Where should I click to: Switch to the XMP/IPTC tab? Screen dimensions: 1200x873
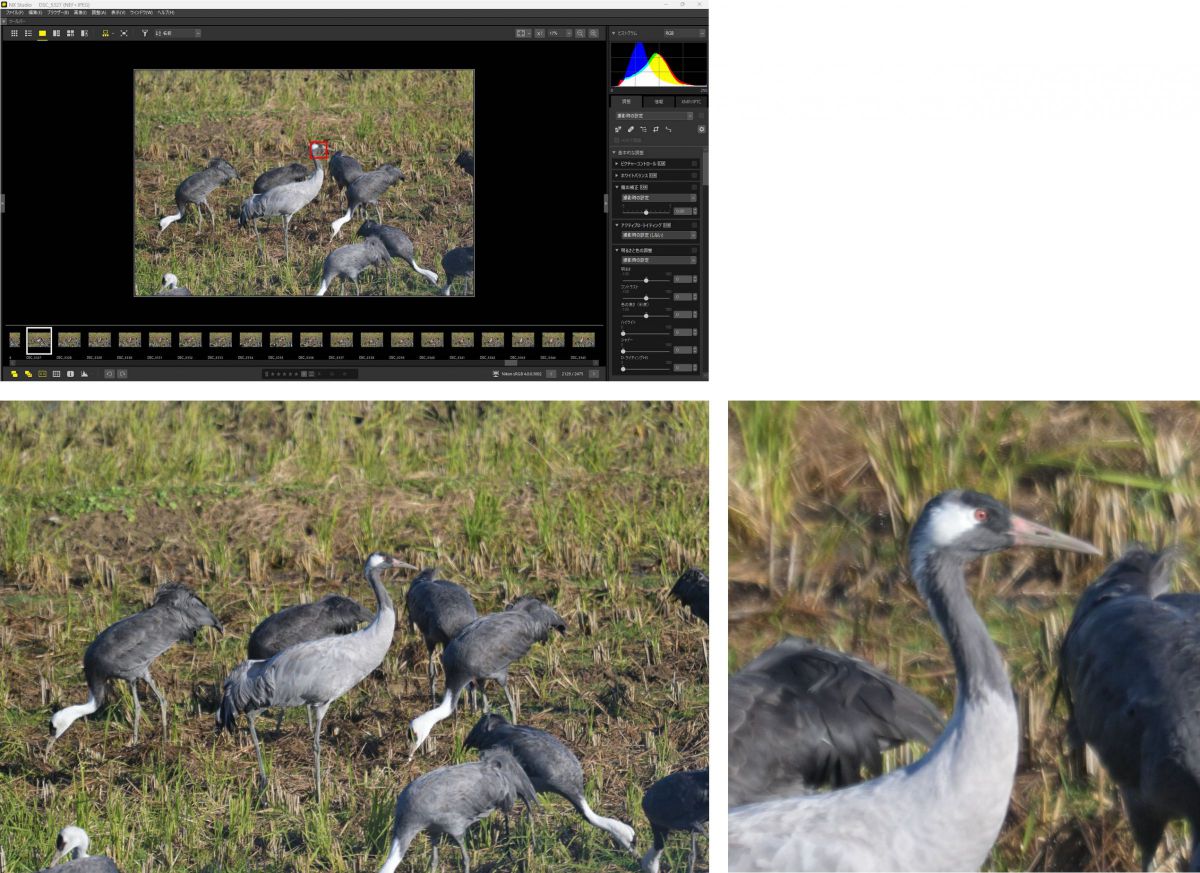[x=690, y=101]
